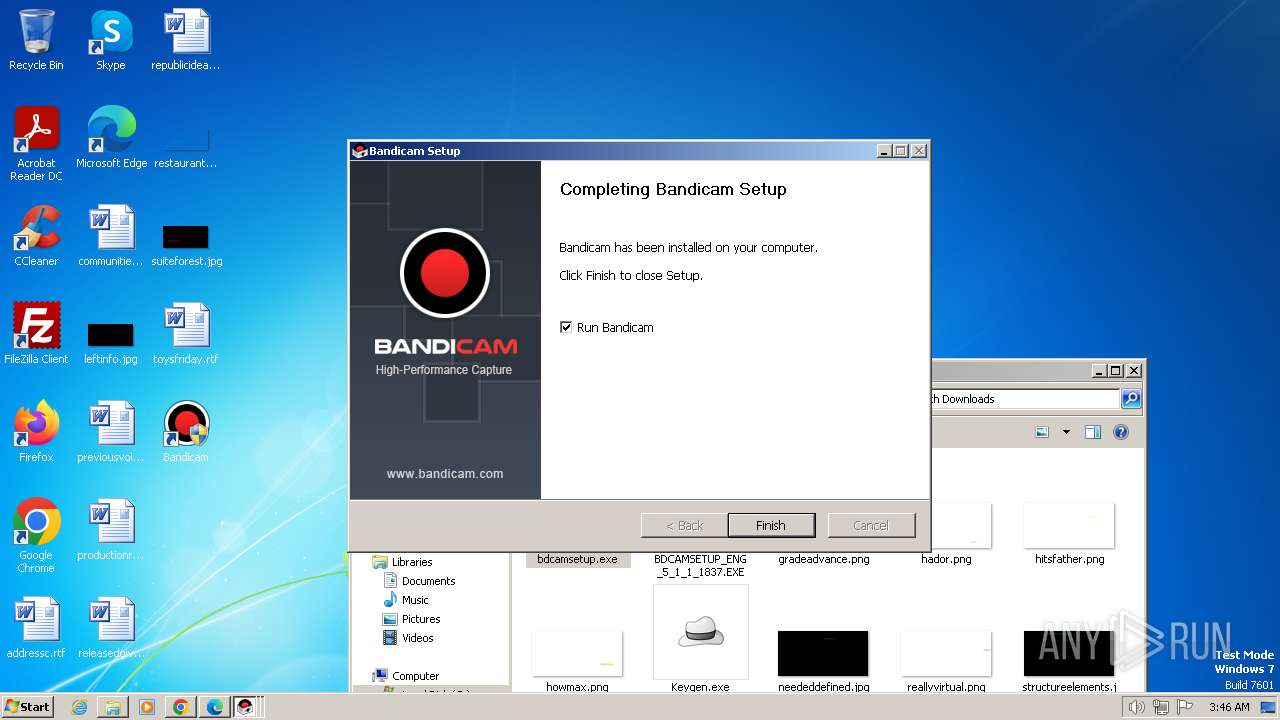Open the volume control in system tray
The height and width of the screenshot is (720, 1280).
(1136, 707)
